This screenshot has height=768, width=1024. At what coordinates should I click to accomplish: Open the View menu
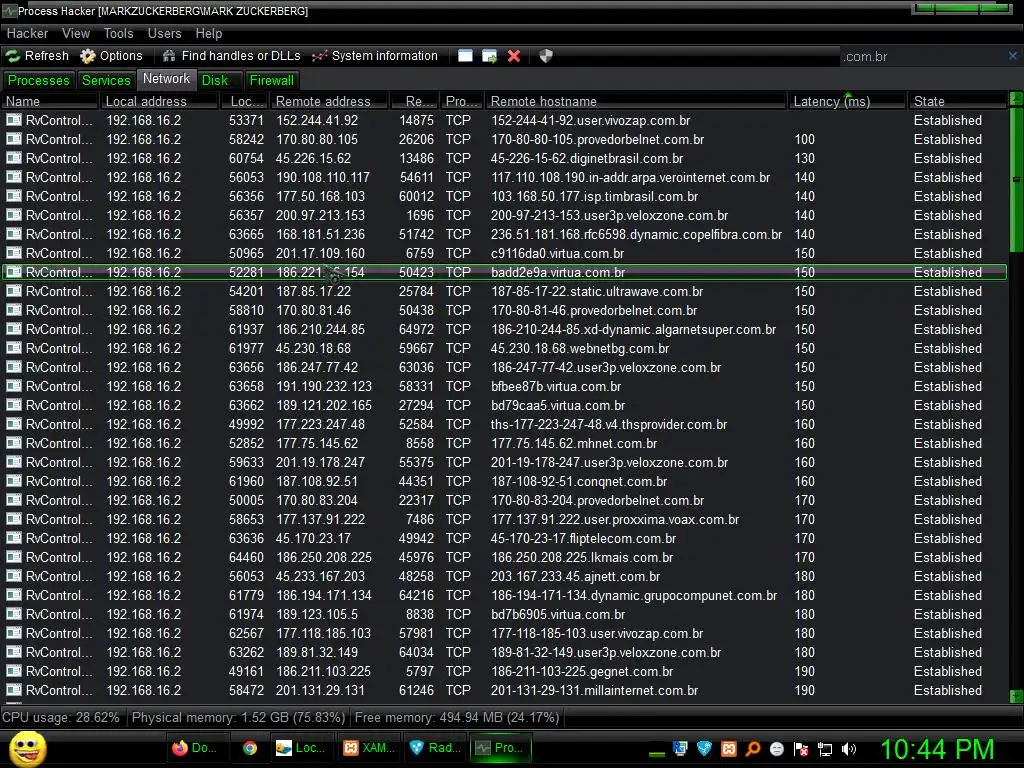pyautogui.click(x=76, y=33)
